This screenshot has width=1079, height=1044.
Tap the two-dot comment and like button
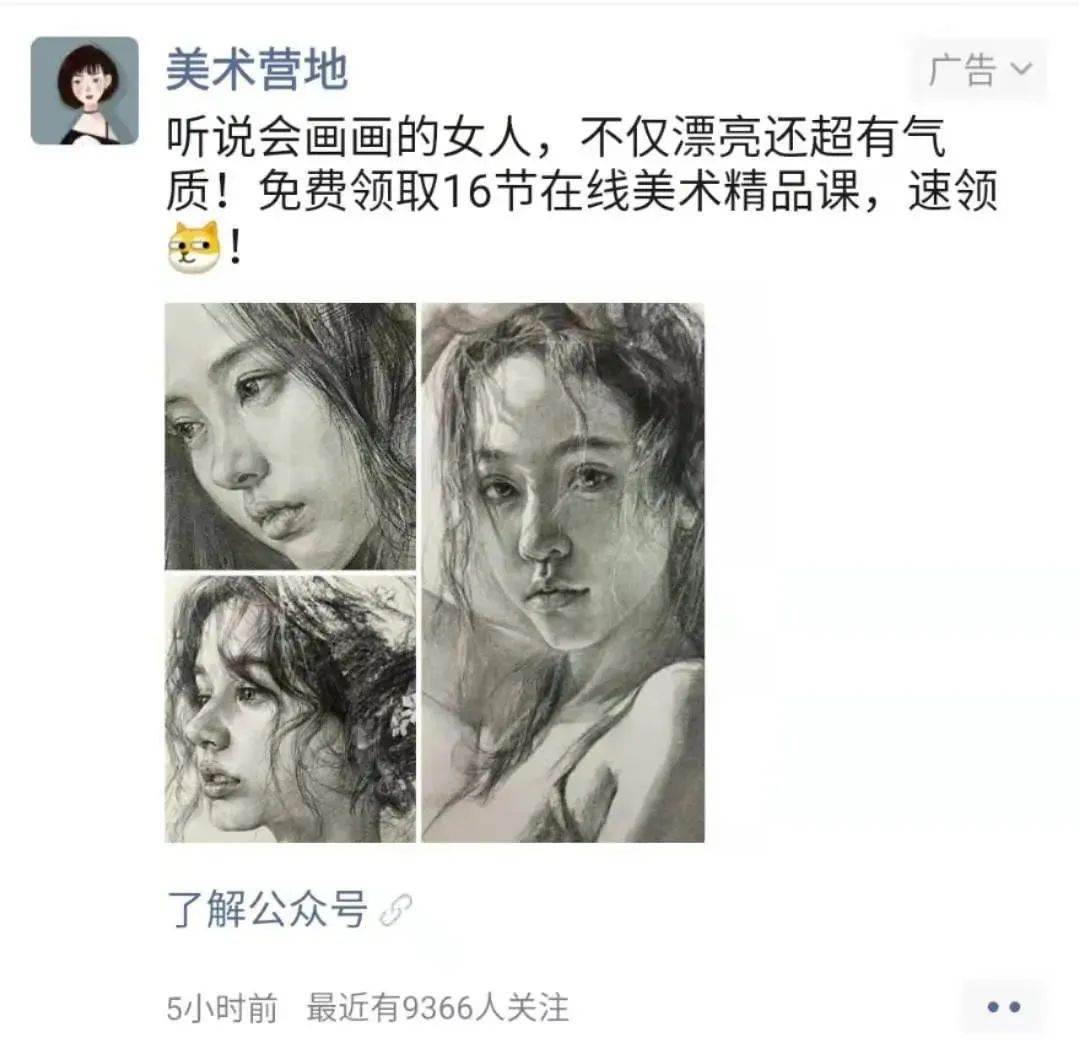(x=1003, y=1007)
